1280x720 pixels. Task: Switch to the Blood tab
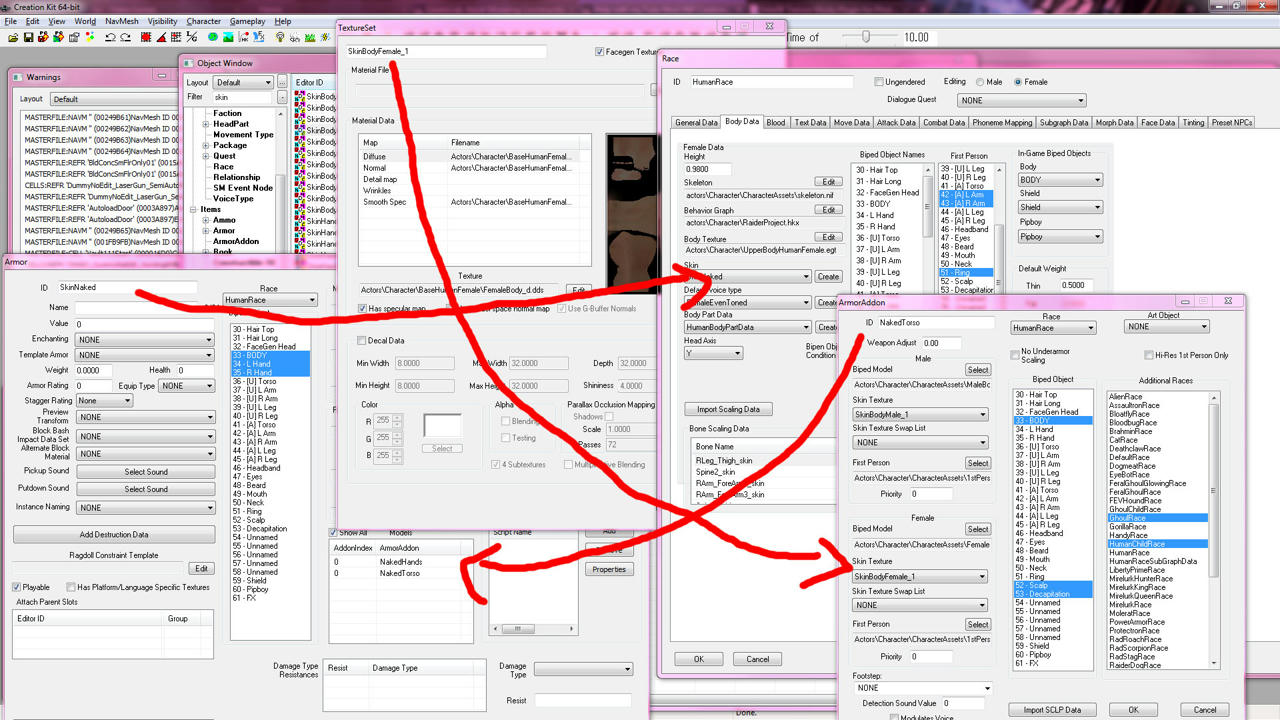(x=776, y=122)
